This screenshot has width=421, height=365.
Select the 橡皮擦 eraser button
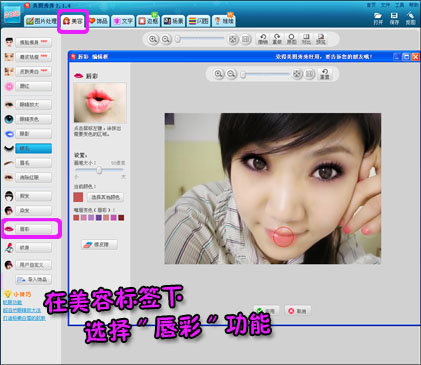pyautogui.click(x=99, y=244)
